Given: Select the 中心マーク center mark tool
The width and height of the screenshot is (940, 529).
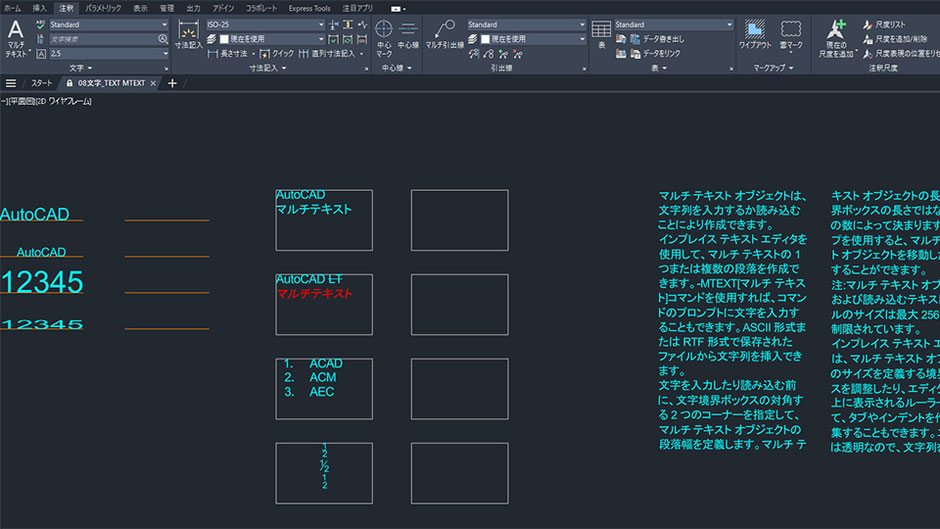Looking at the screenshot, I should pos(384,38).
